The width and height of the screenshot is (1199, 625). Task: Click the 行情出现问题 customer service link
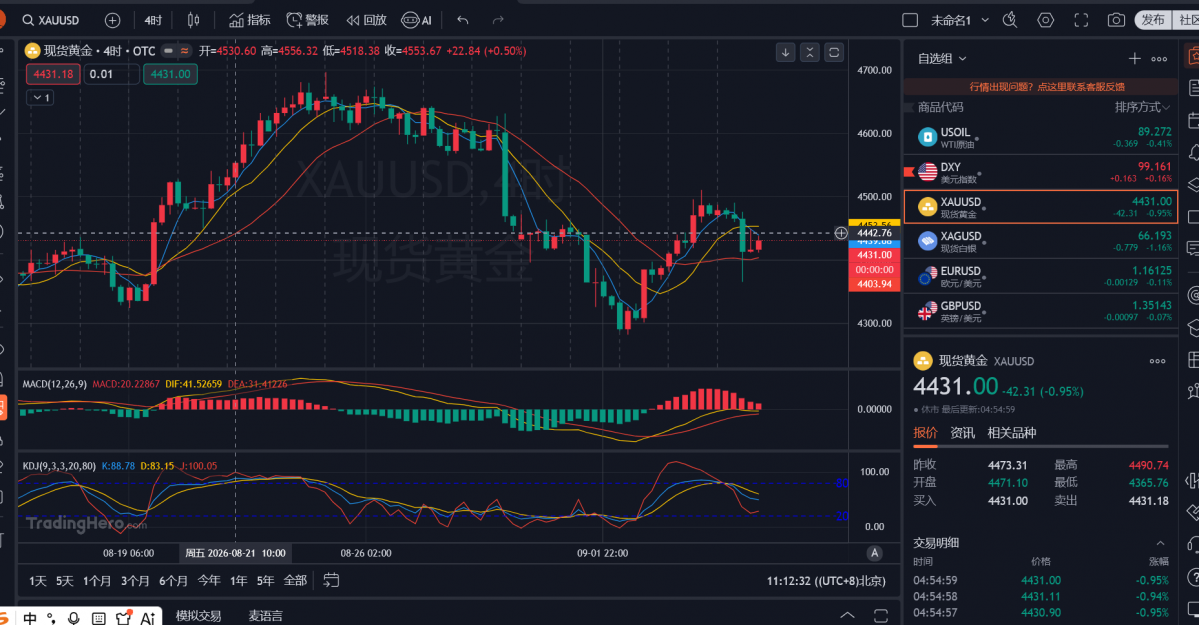click(x=1047, y=86)
